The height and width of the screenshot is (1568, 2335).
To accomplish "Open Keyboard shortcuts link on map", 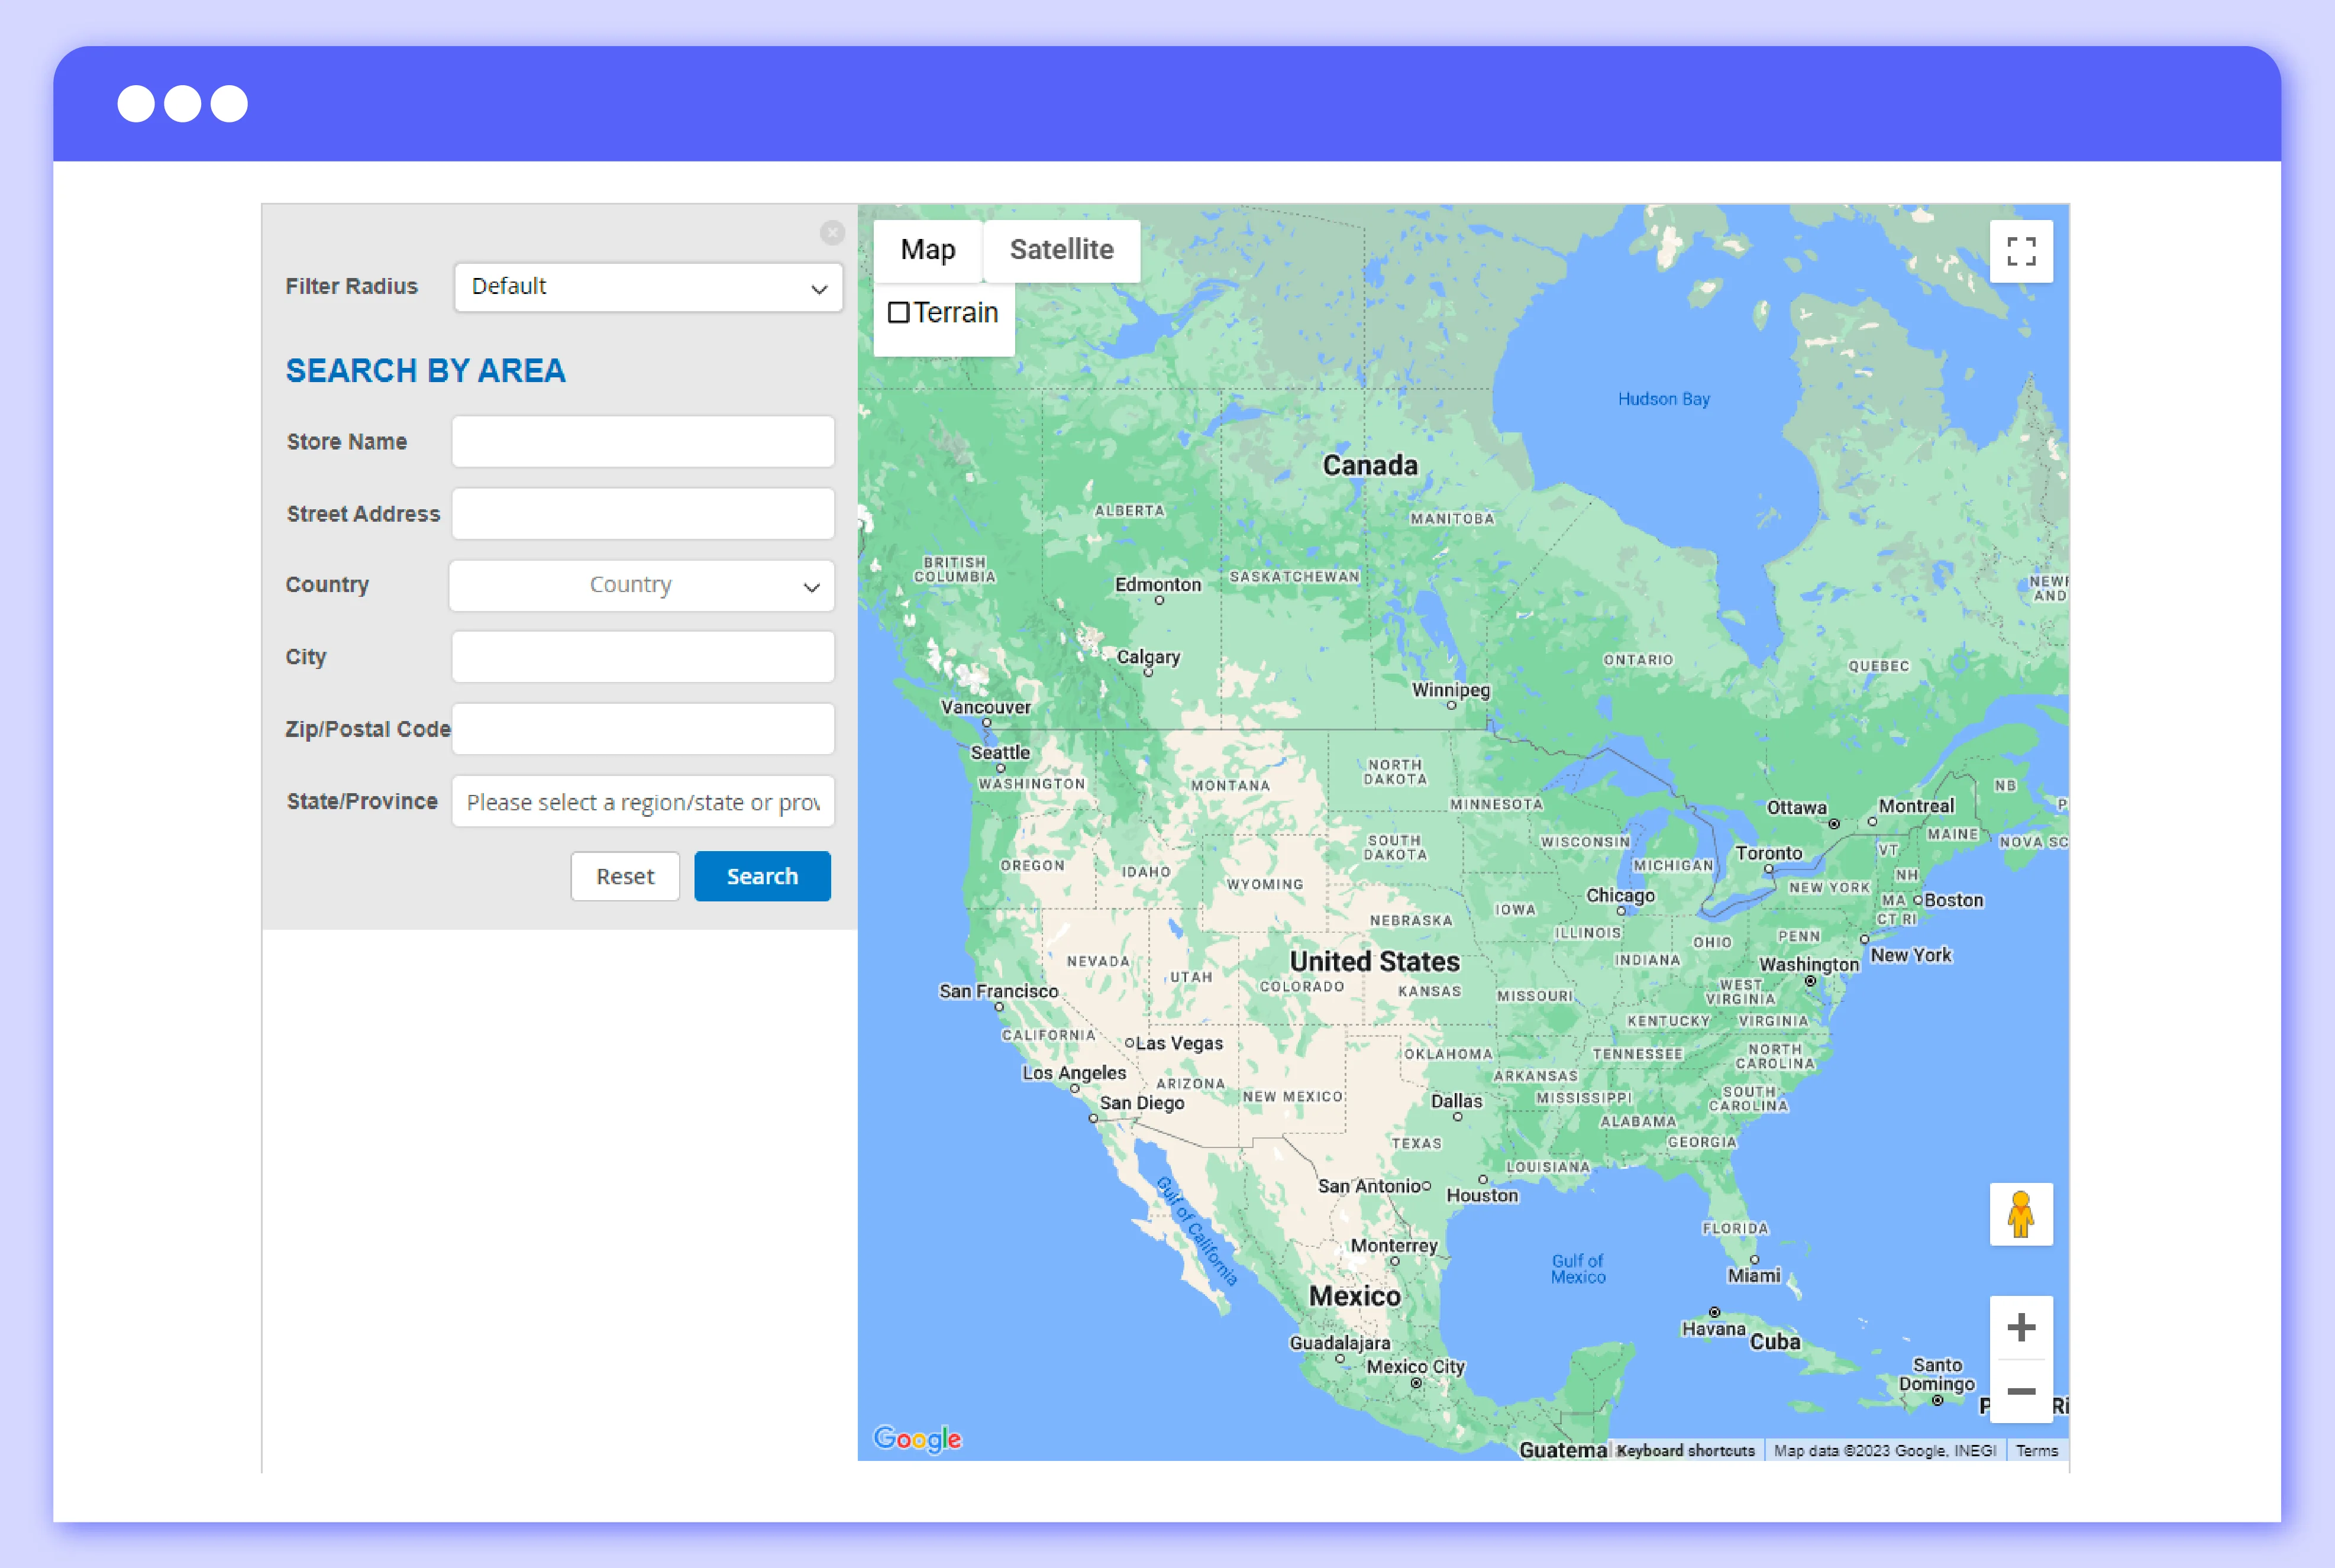I will pyautogui.click(x=1685, y=1450).
